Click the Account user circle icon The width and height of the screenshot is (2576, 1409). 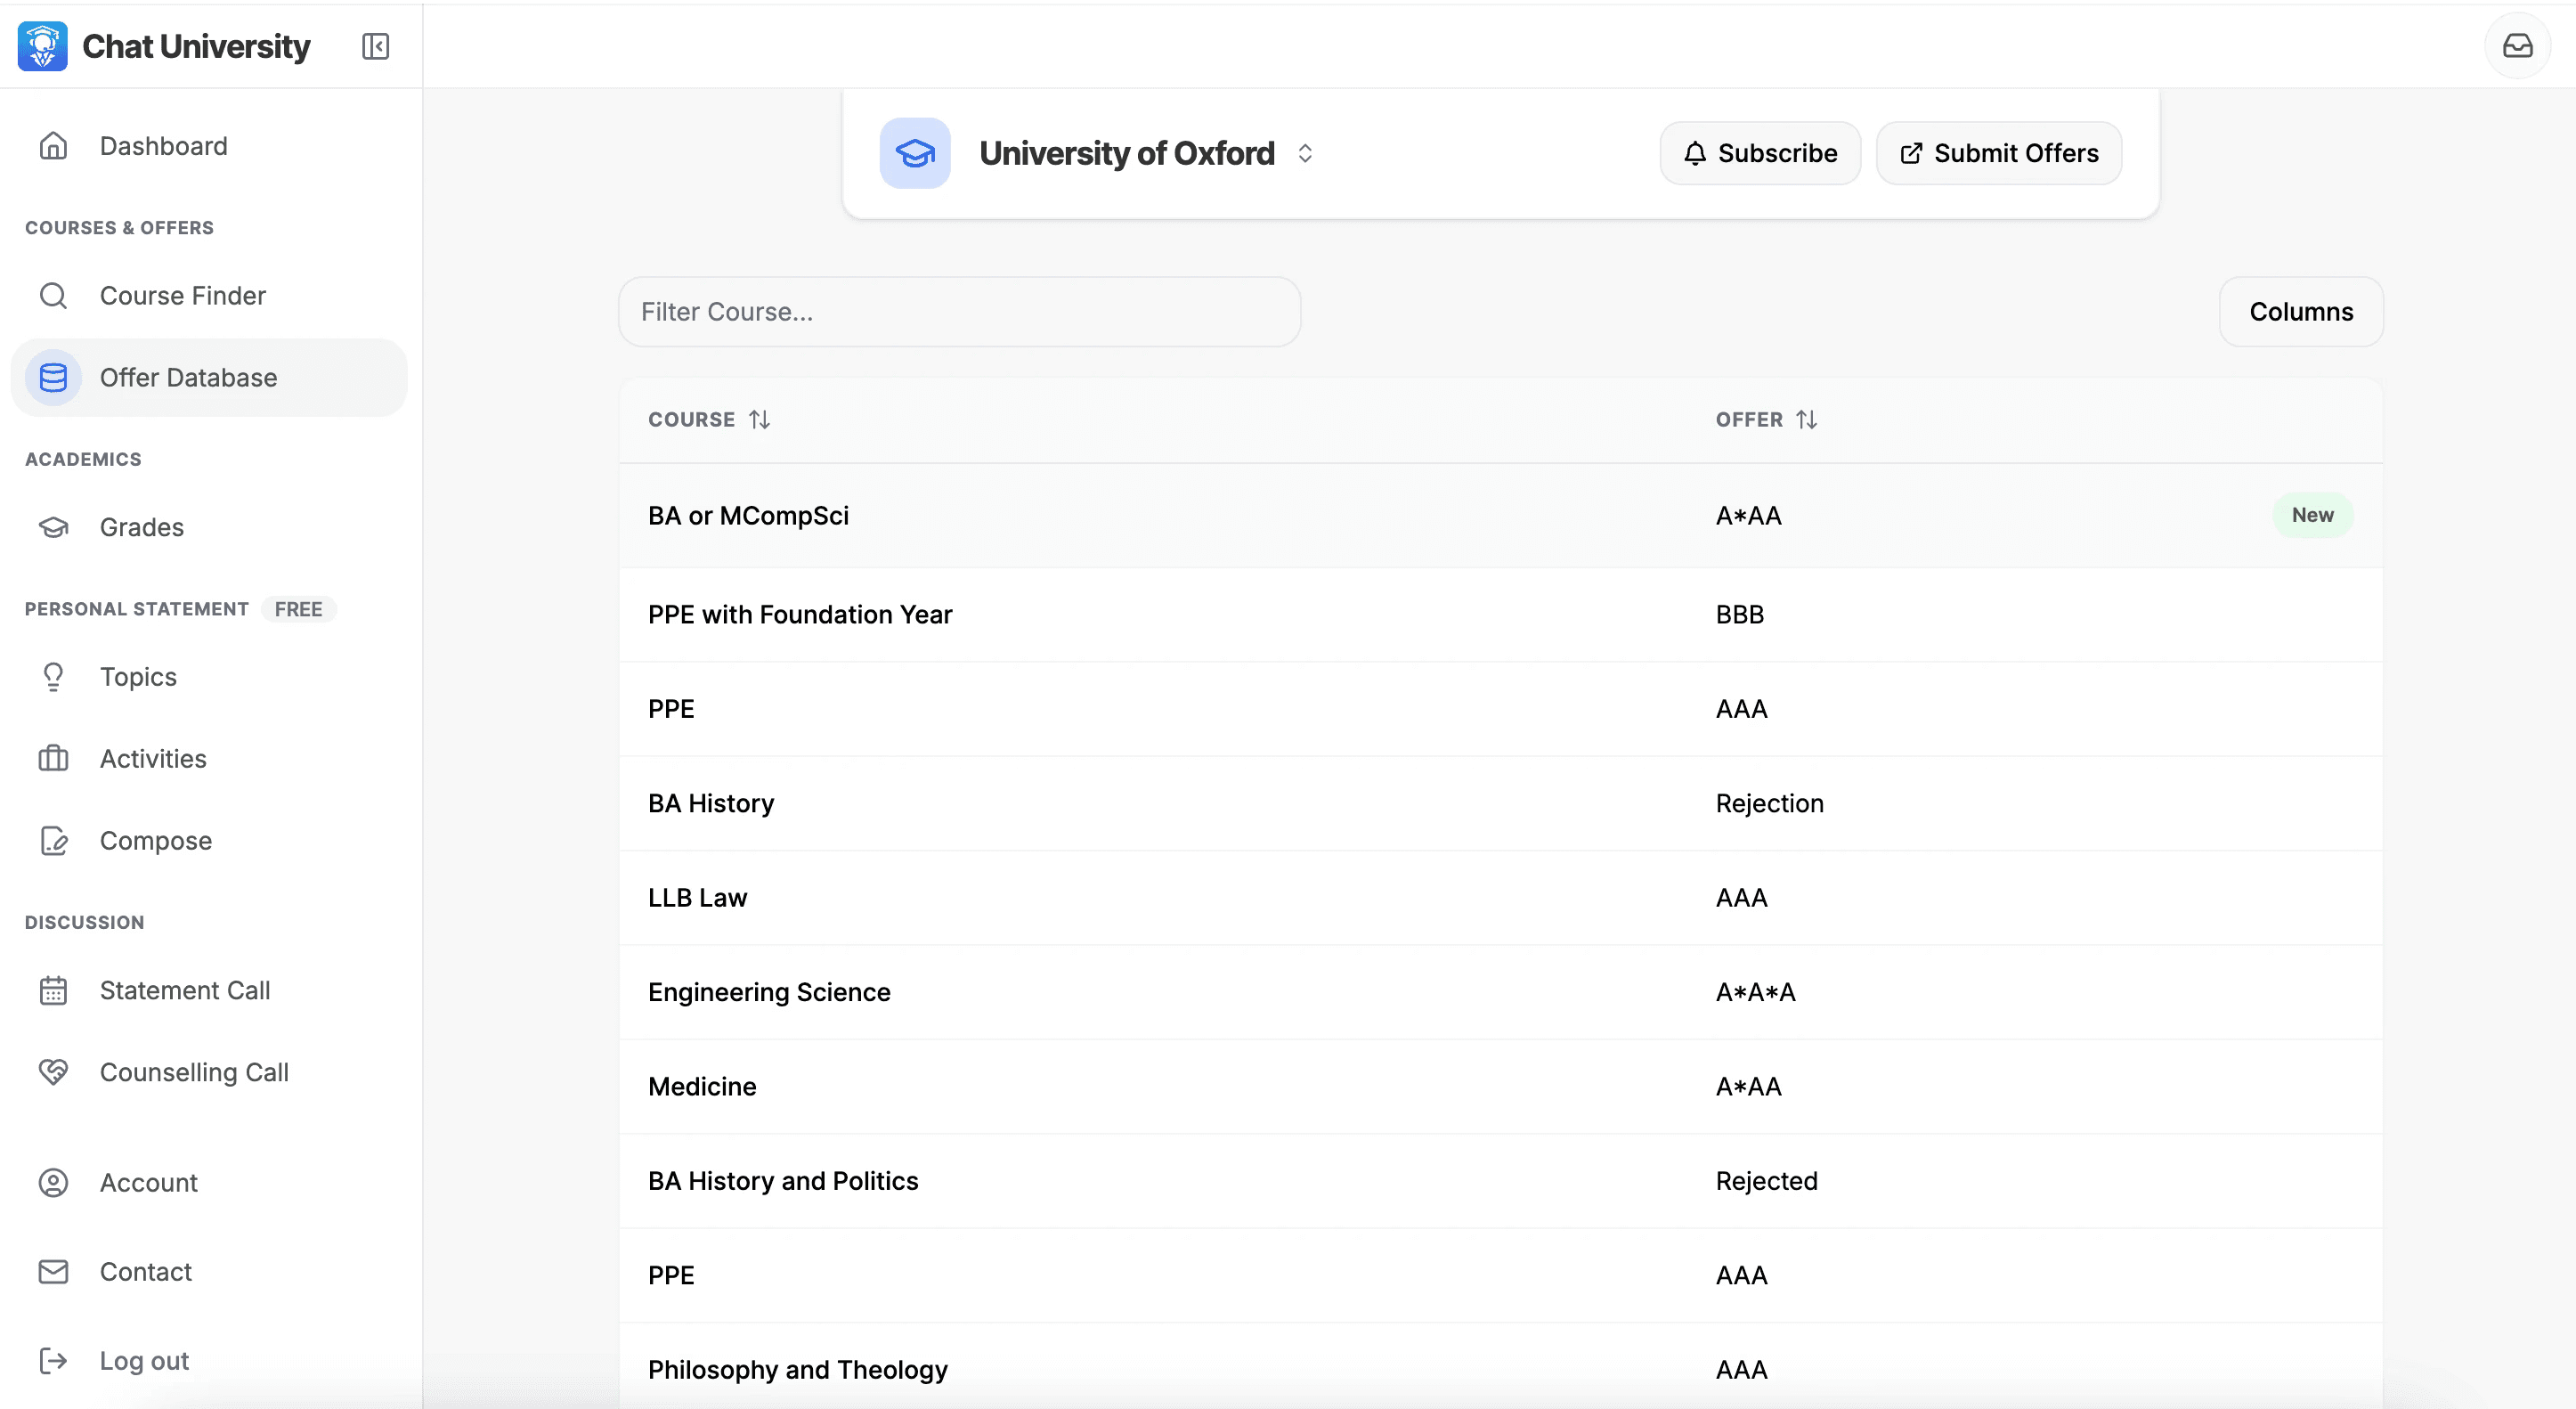(x=53, y=1183)
